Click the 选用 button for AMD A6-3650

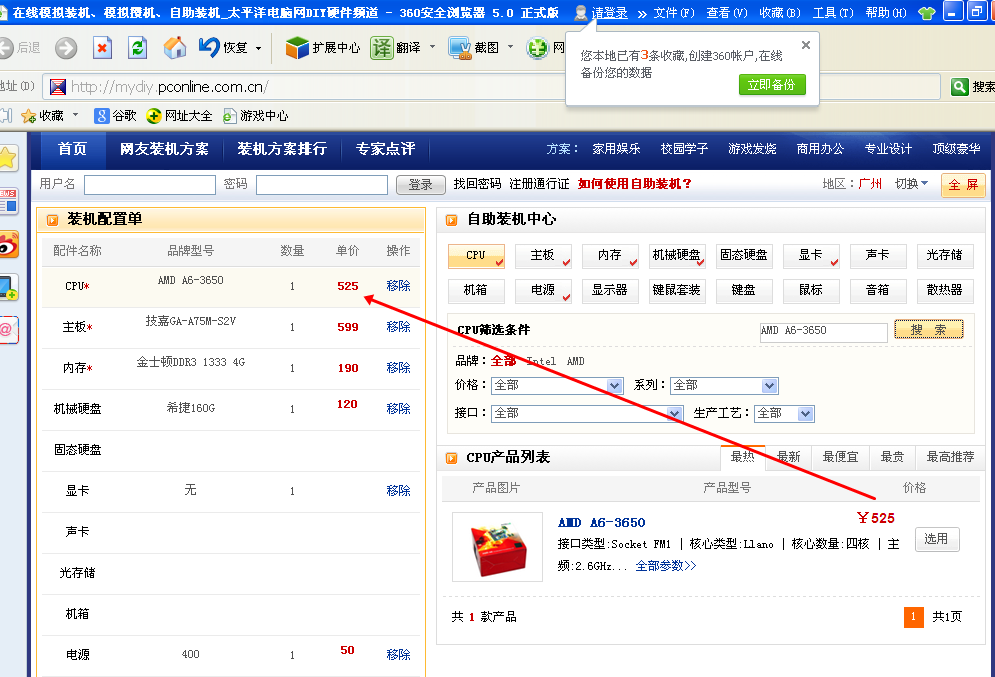tap(936, 539)
